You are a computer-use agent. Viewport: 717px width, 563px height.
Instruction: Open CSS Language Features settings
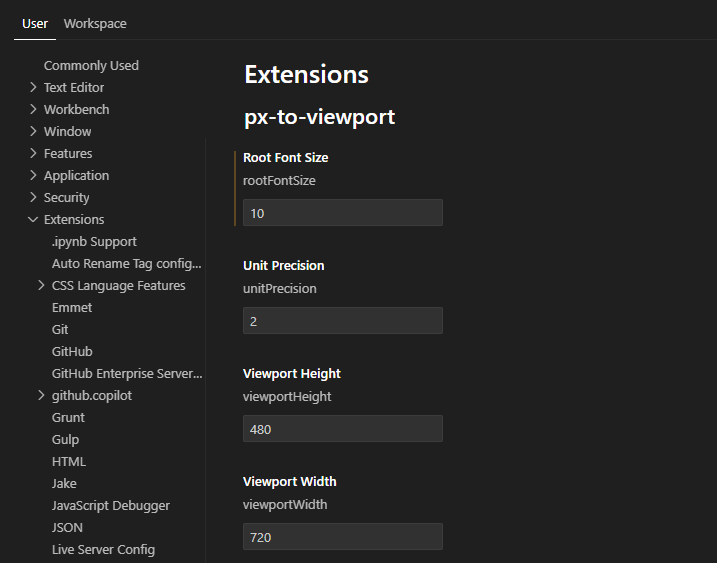point(118,285)
